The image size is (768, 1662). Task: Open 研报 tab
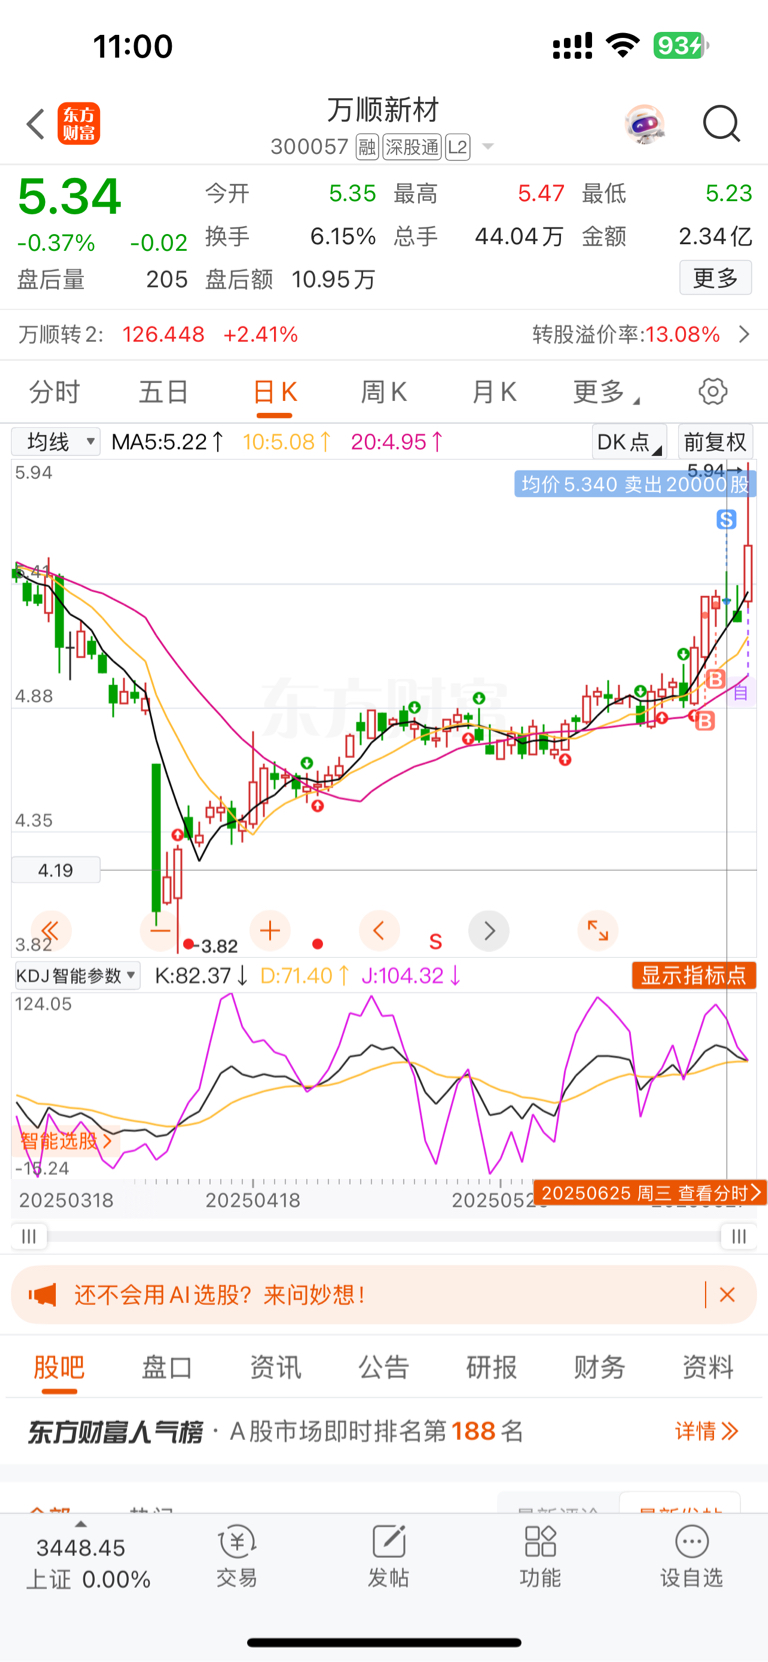(x=492, y=1367)
